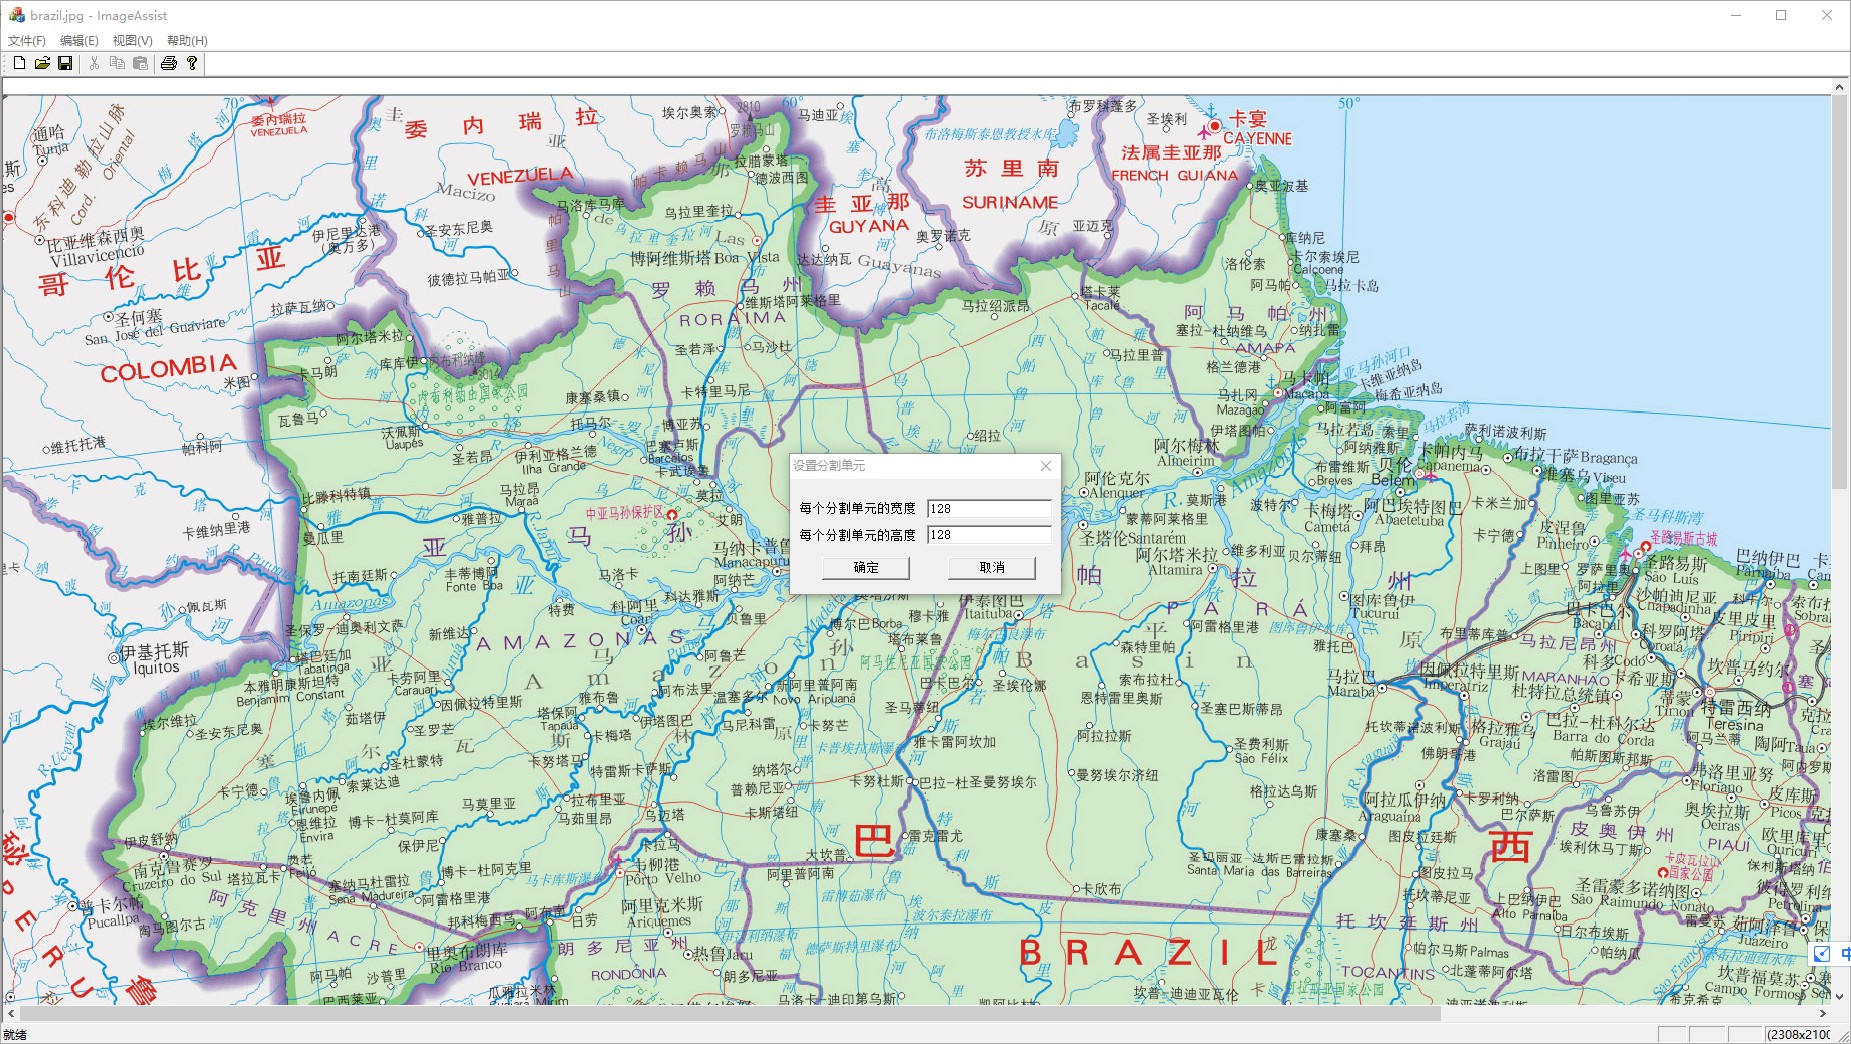Screen dimensions: 1851x1044
Task: Click the TOCANTINS label on the map
Action: [1388, 972]
